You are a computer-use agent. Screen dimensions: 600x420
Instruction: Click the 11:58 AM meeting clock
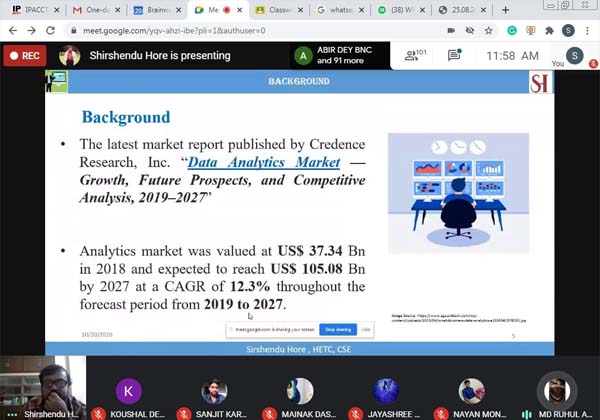tap(512, 56)
